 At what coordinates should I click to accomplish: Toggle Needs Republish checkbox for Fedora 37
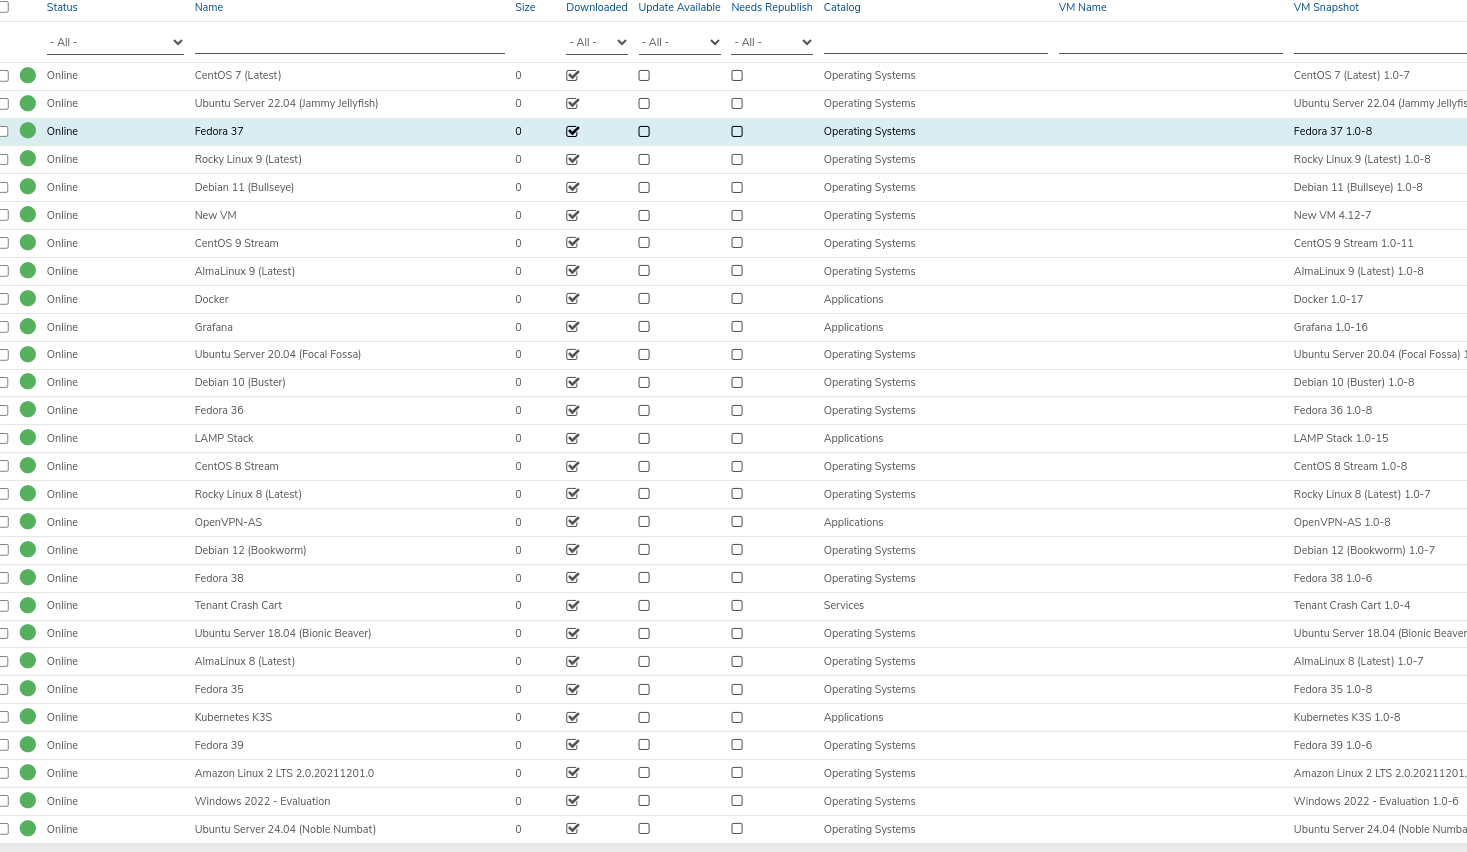(737, 131)
